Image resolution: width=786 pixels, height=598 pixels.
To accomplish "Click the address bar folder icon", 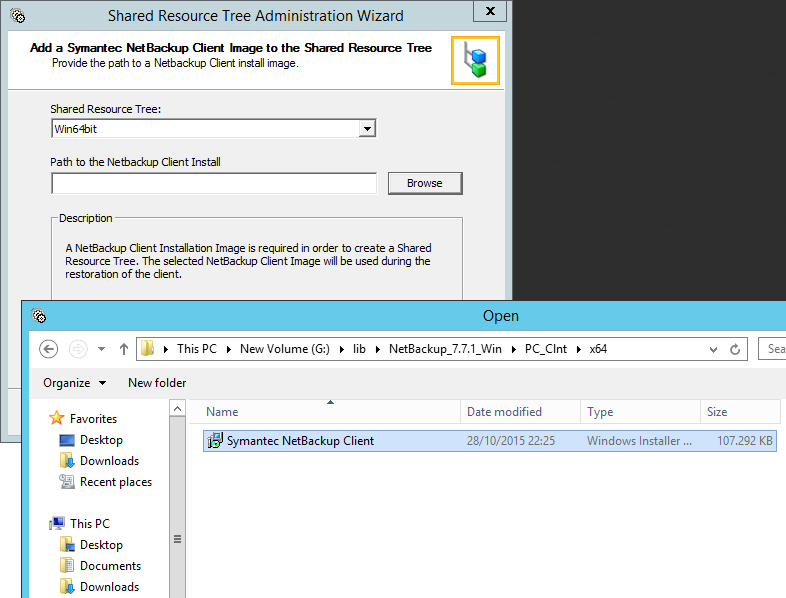I will (x=147, y=349).
